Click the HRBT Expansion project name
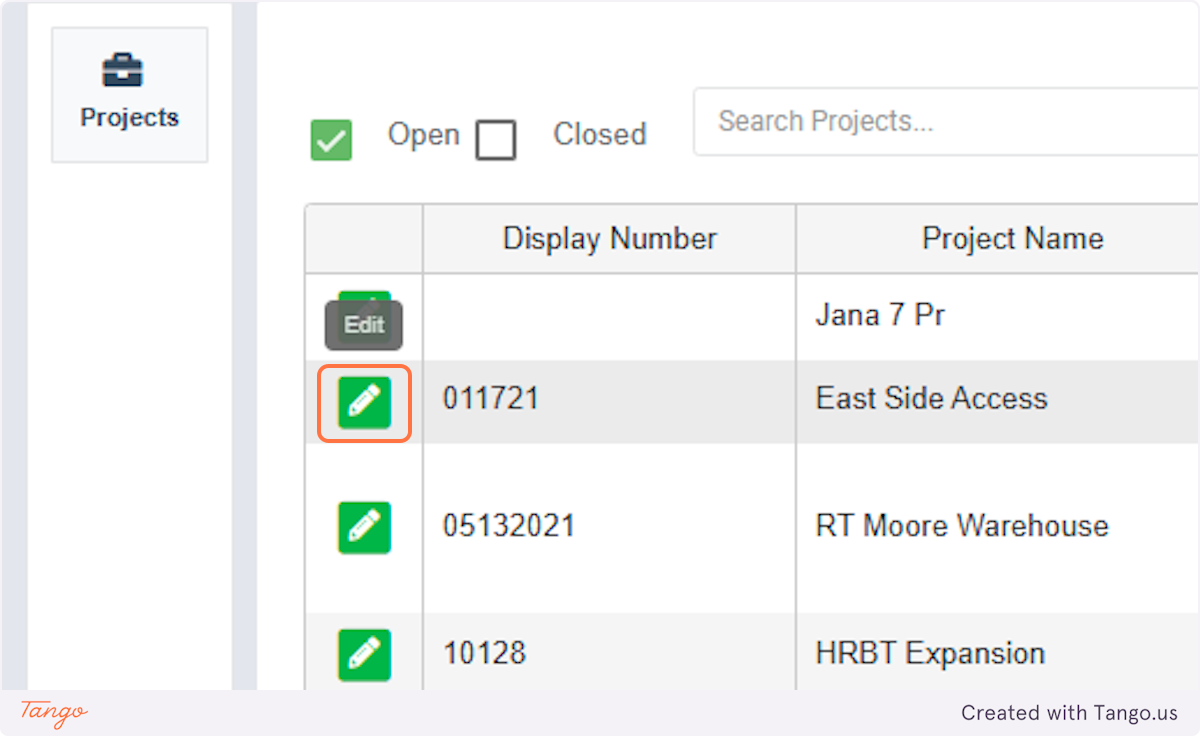The image size is (1200, 736). point(930,654)
